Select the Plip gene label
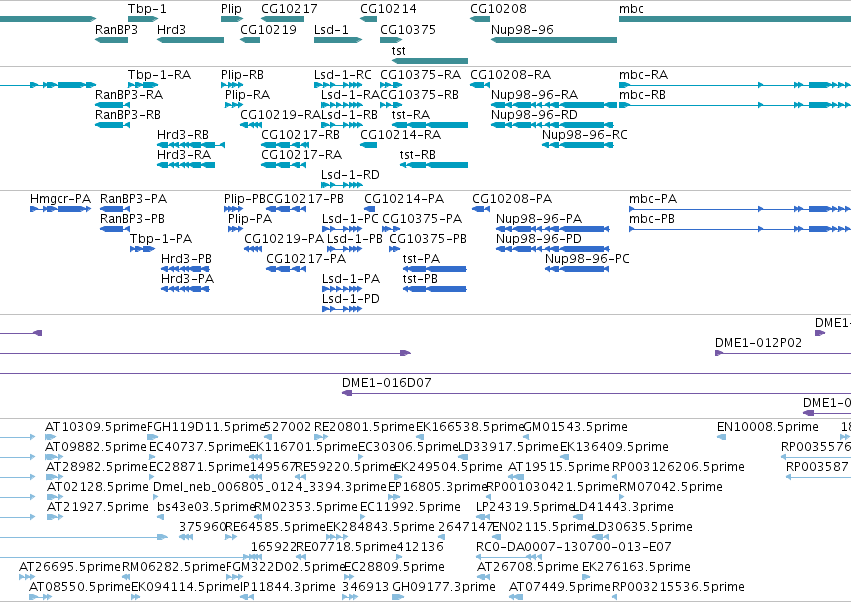The image size is (851, 602). pyautogui.click(x=231, y=9)
